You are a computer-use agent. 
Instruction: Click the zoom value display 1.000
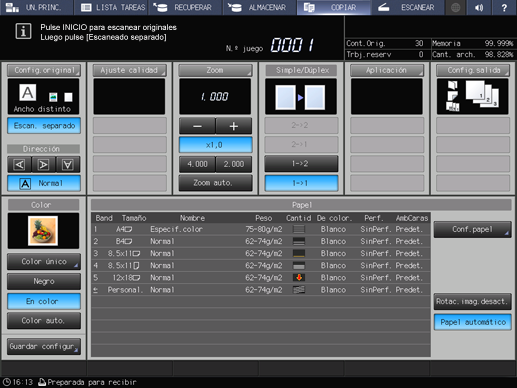click(215, 97)
